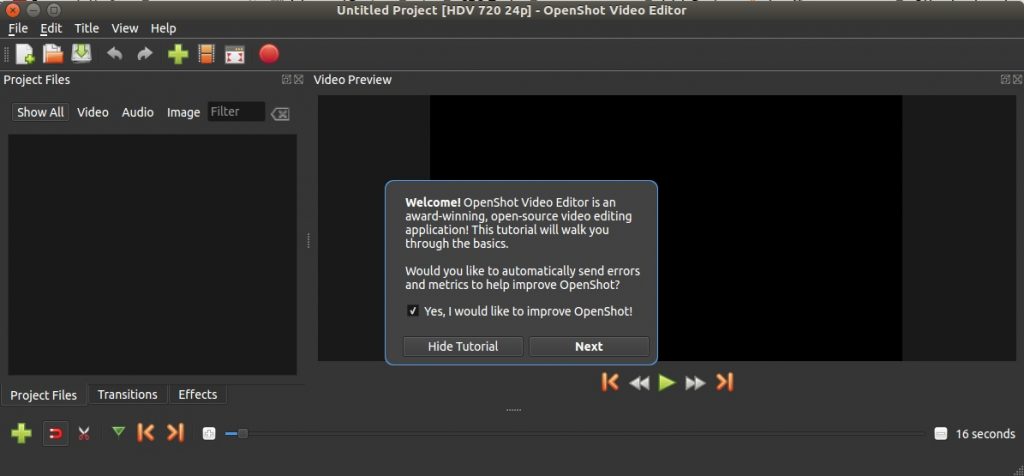This screenshot has width=1024, height=476.
Task: Undock the Video Preview panel
Action: pos(1005,80)
